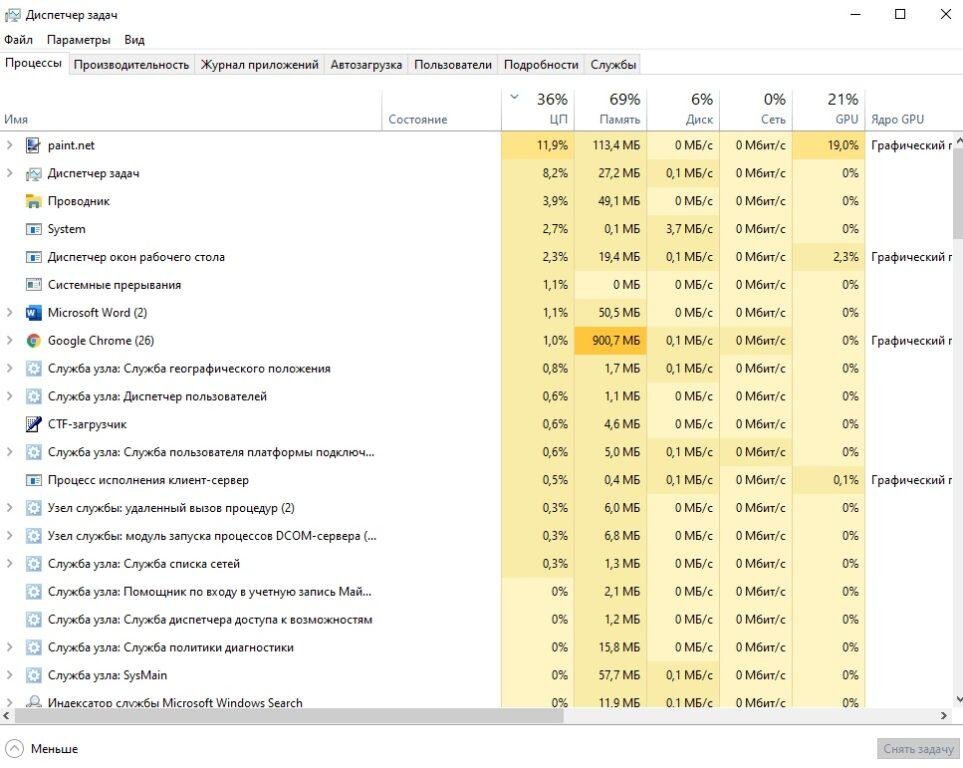Open the Вид menu
Screen dimensions: 963x768
coord(134,40)
